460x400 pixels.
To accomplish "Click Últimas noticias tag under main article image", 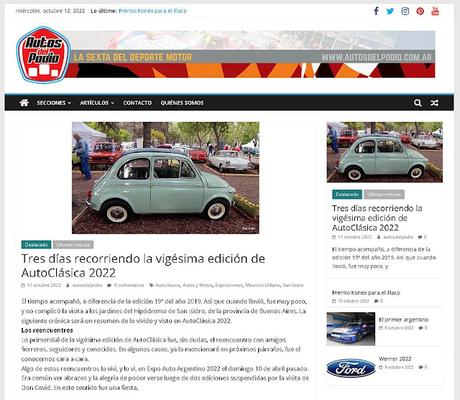I will [73, 245].
